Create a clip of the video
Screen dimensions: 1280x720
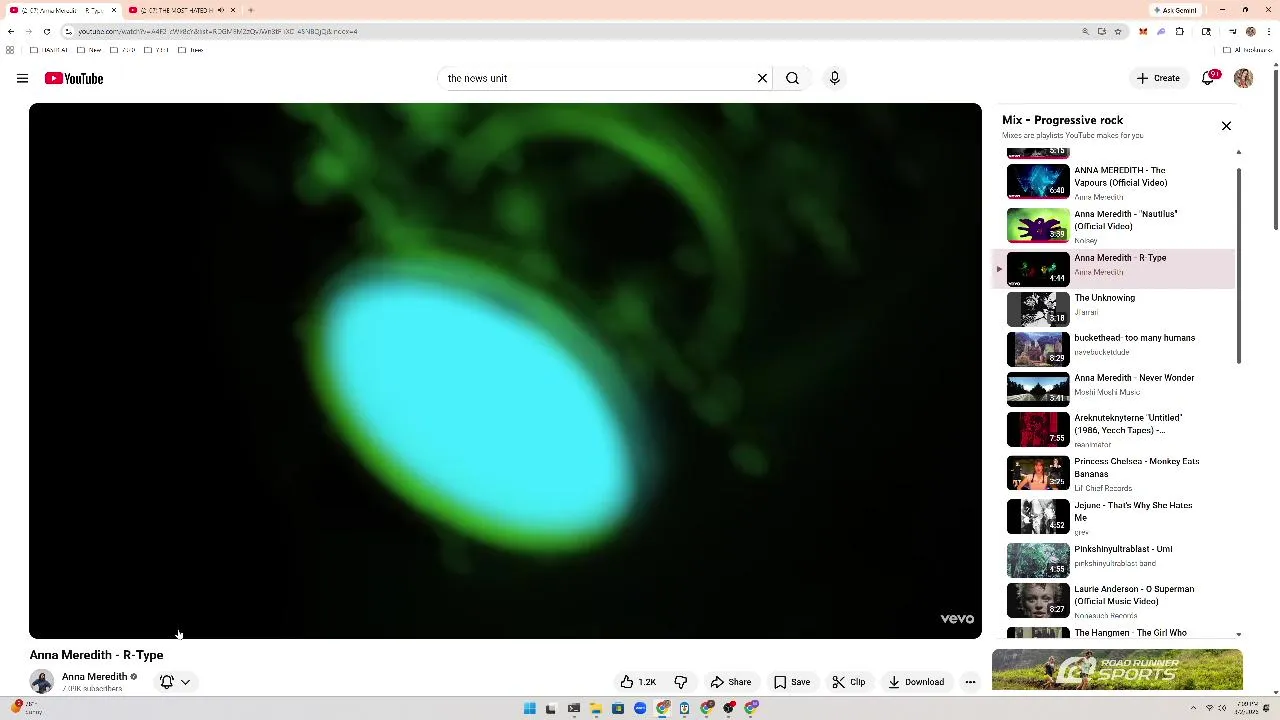[x=849, y=682]
